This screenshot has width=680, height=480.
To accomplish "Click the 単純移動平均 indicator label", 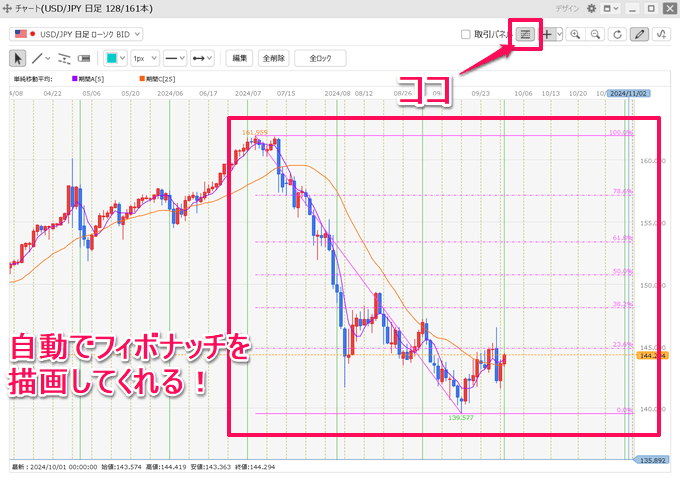I will (x=33, y=79).
